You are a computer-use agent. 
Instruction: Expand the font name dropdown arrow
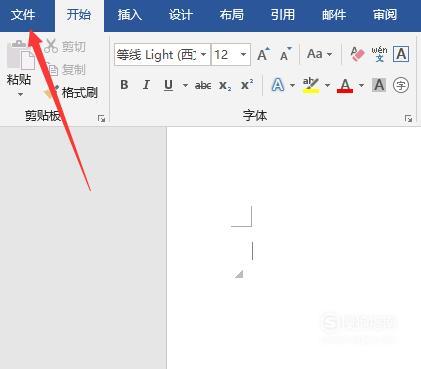tap(204, 55)
